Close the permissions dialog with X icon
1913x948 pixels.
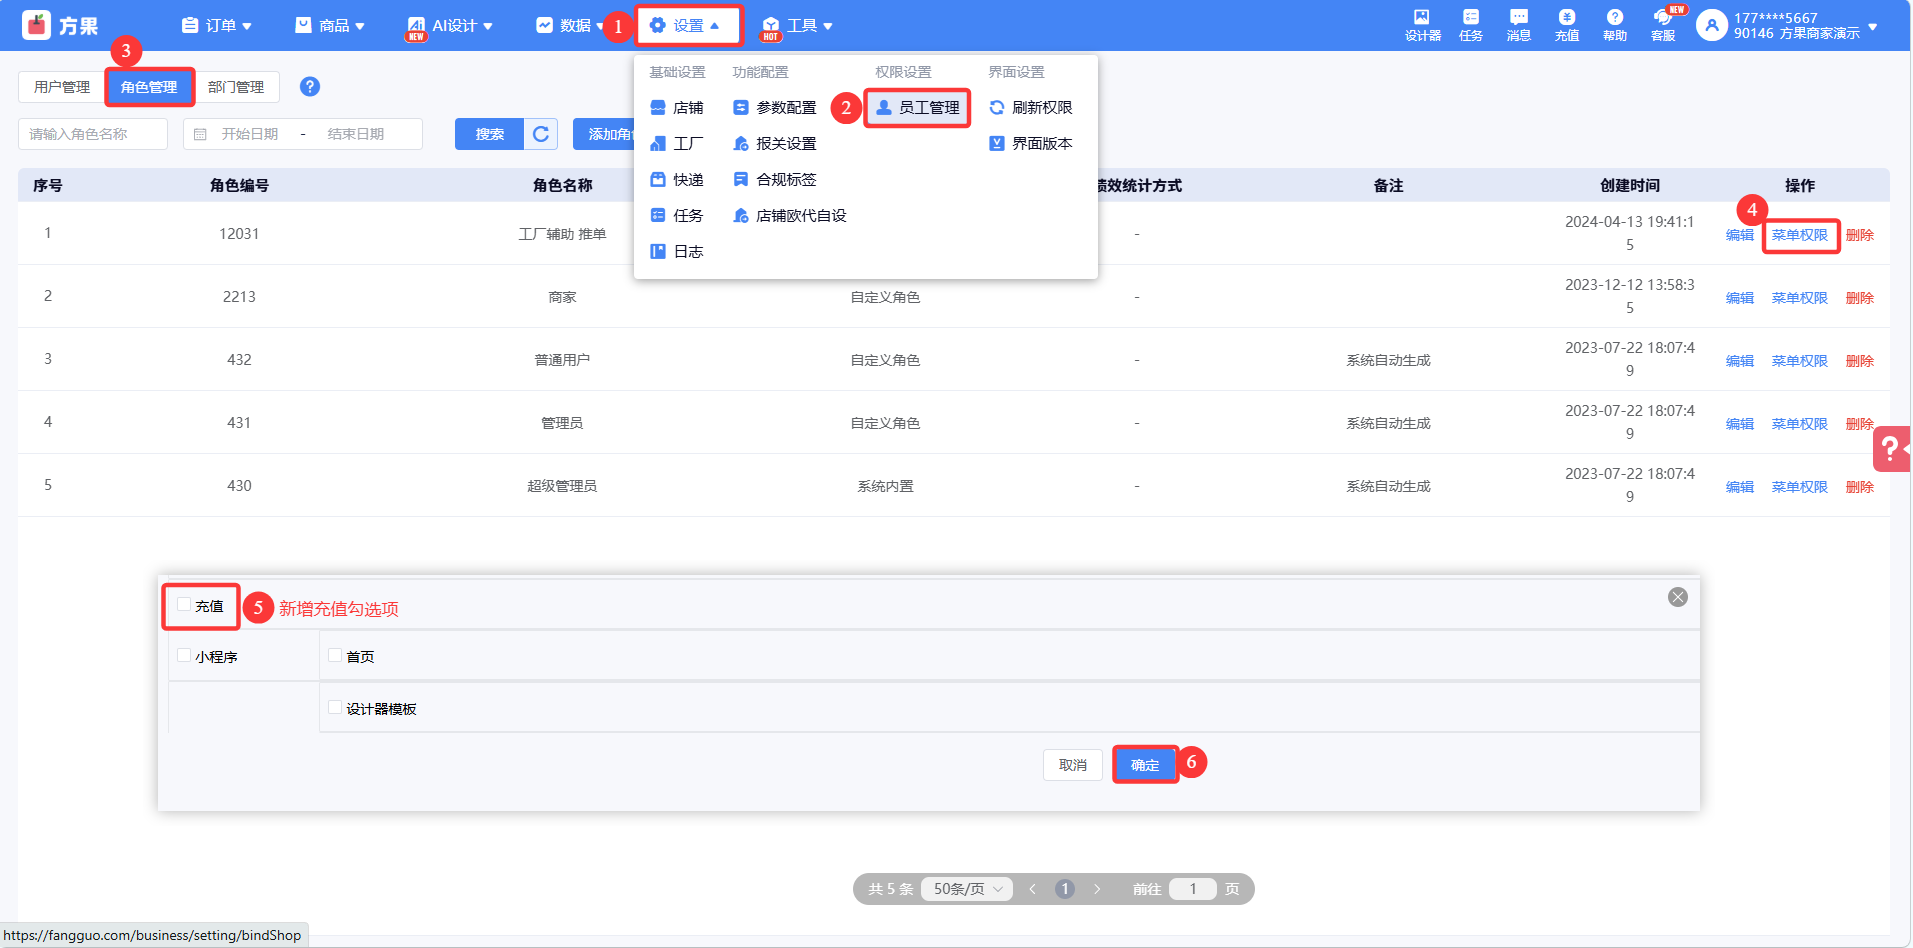[x=1677, y=597]
